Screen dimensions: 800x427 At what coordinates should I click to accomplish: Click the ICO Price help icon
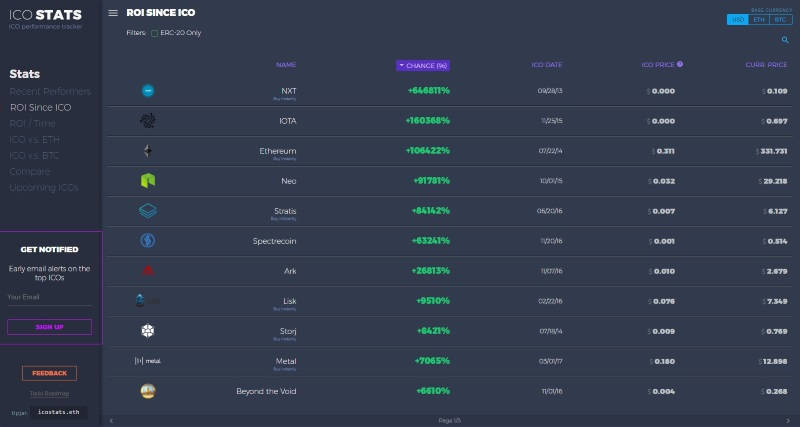click(680, 64)
